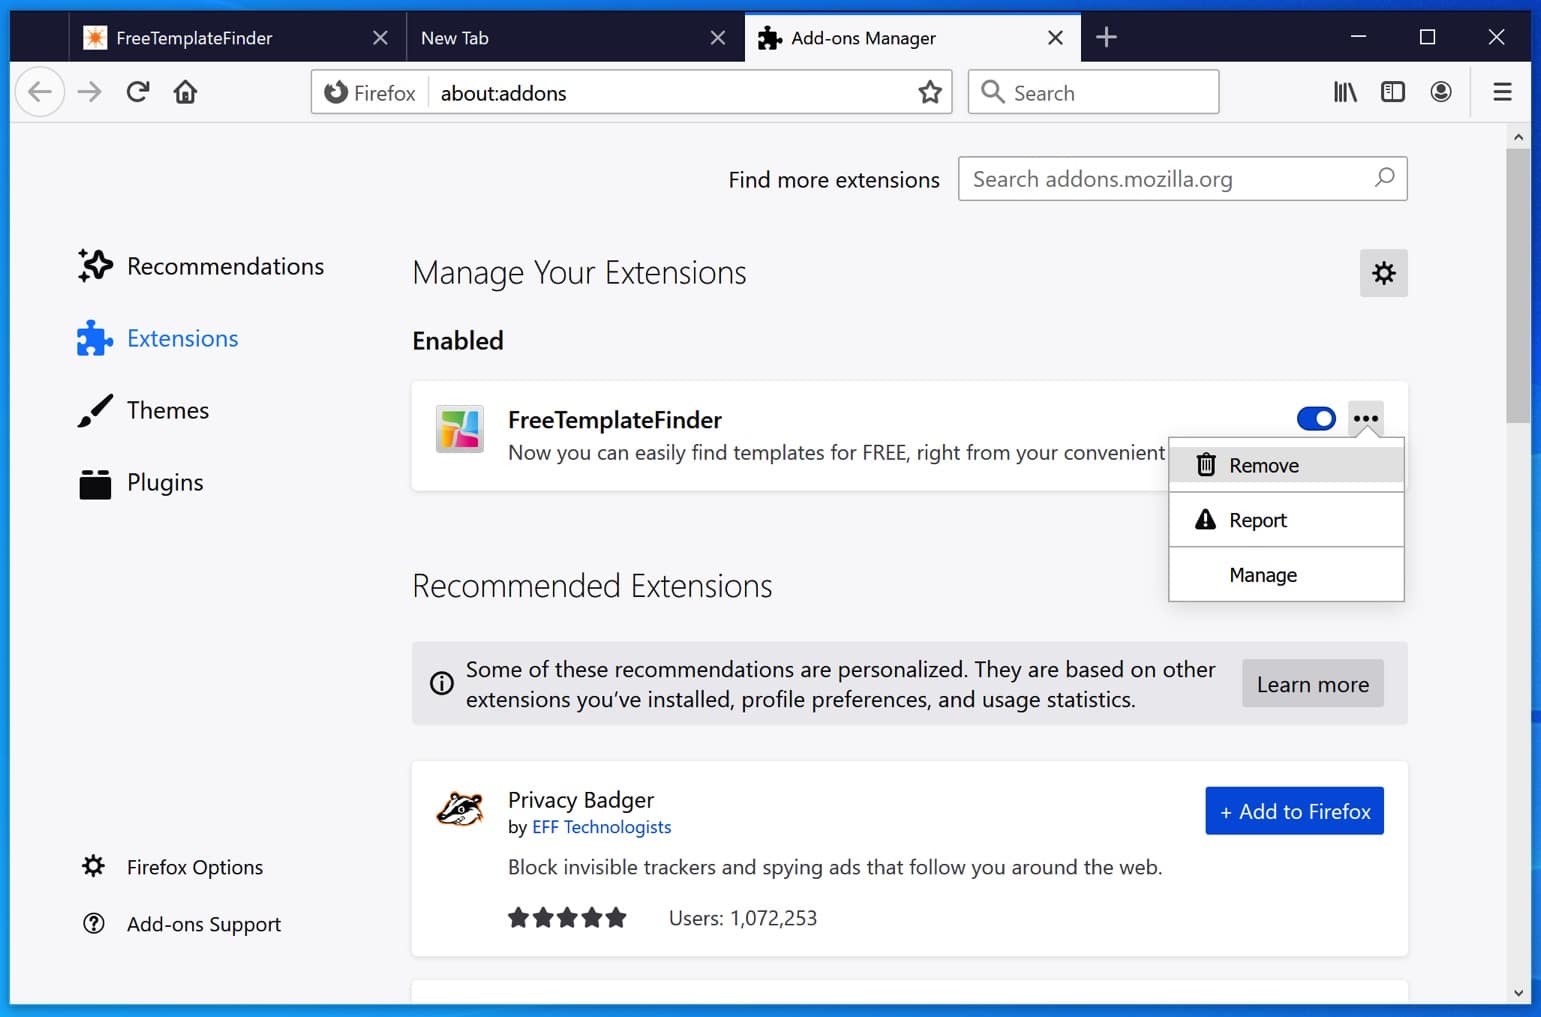Show sidebars using the sidebar icon
The image size is (1541, 1017).
pyautogui.click(x=1393, y=92)
